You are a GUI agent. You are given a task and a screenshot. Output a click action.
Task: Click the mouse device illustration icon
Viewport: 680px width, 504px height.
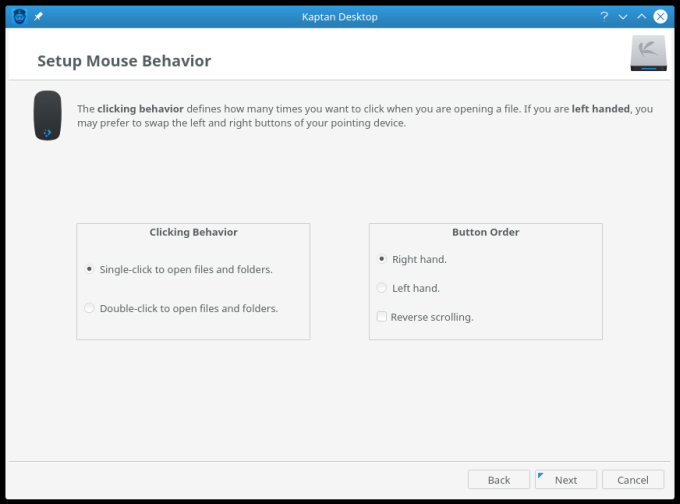(x=48, y=115)
